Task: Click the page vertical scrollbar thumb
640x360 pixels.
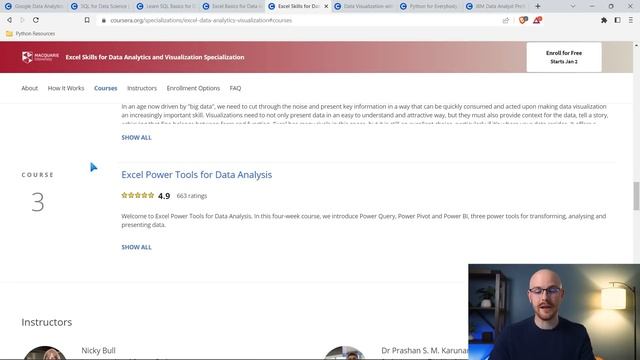Action: (636, 196)
